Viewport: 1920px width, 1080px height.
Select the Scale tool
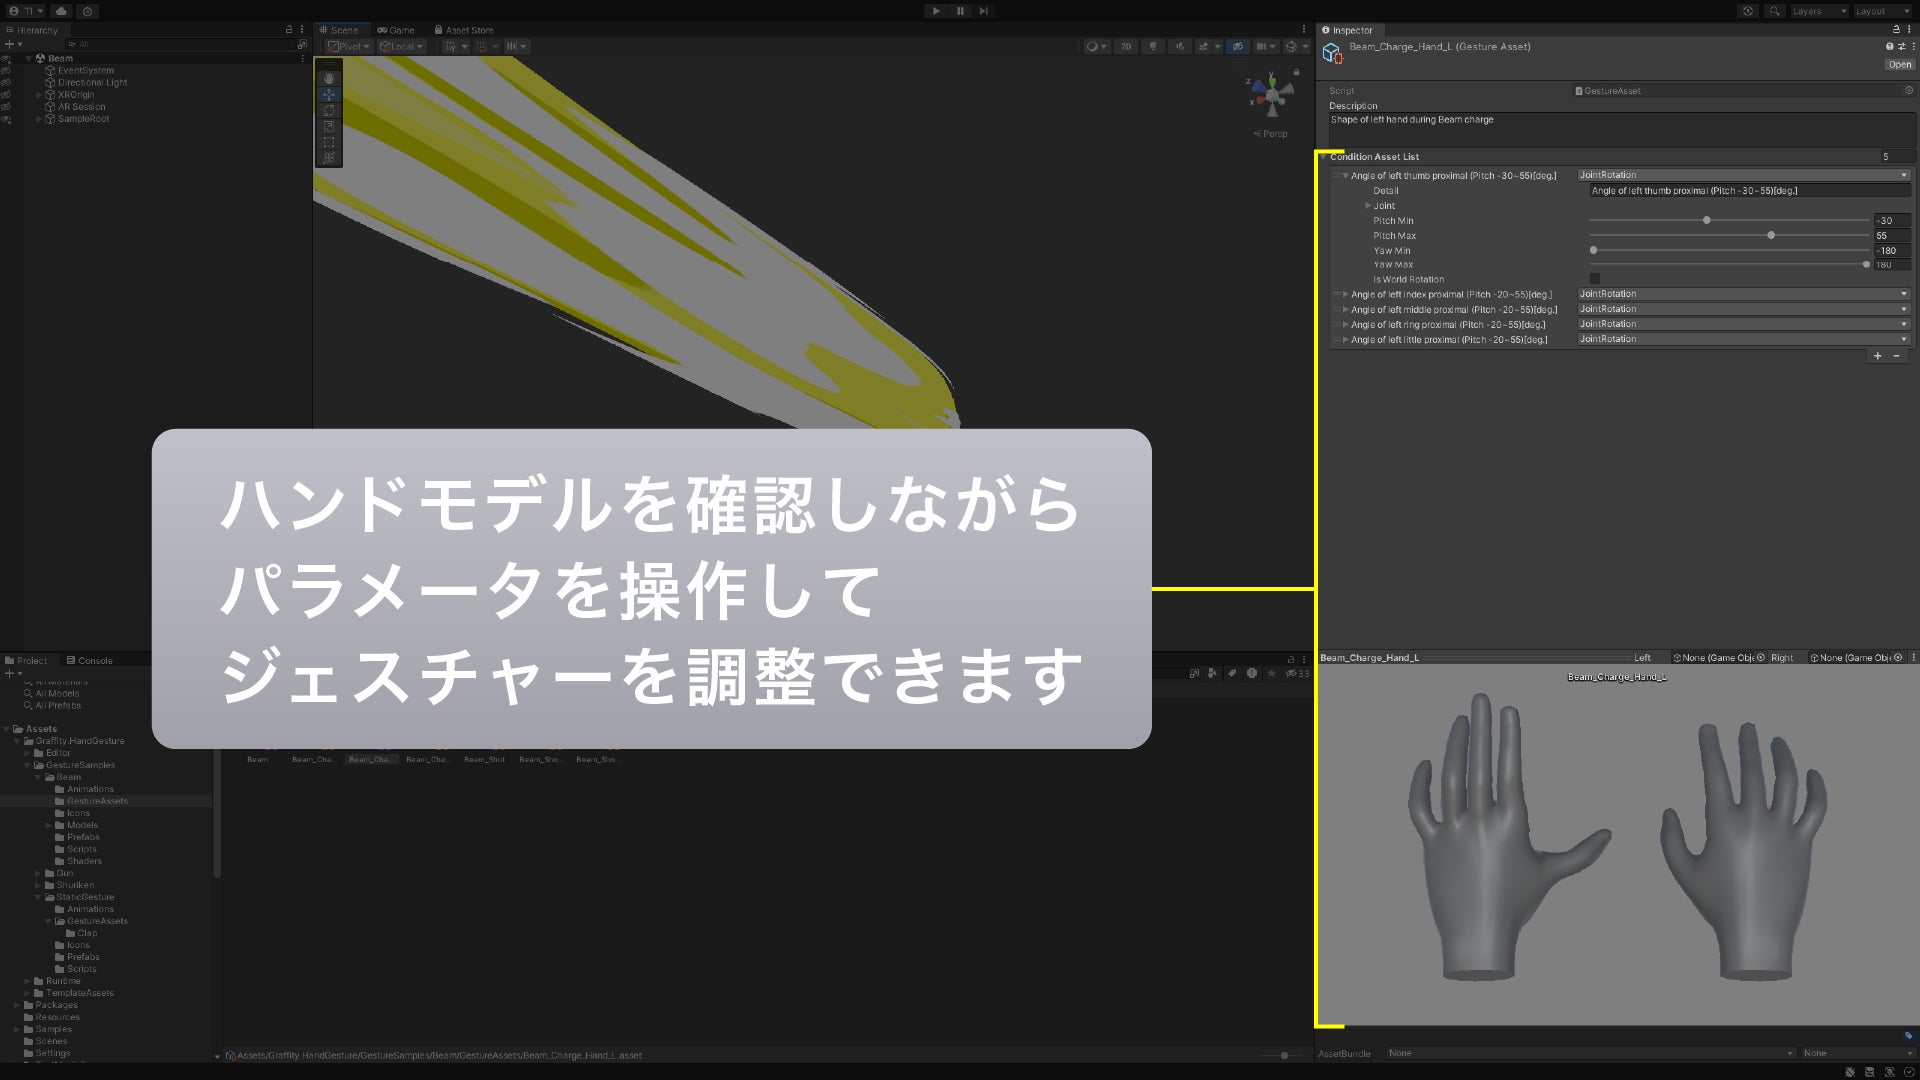point(328,126)
